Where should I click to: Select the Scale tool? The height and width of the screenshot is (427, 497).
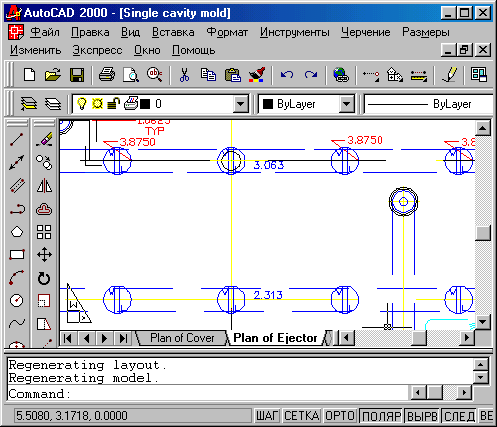[x=44, y=301]
